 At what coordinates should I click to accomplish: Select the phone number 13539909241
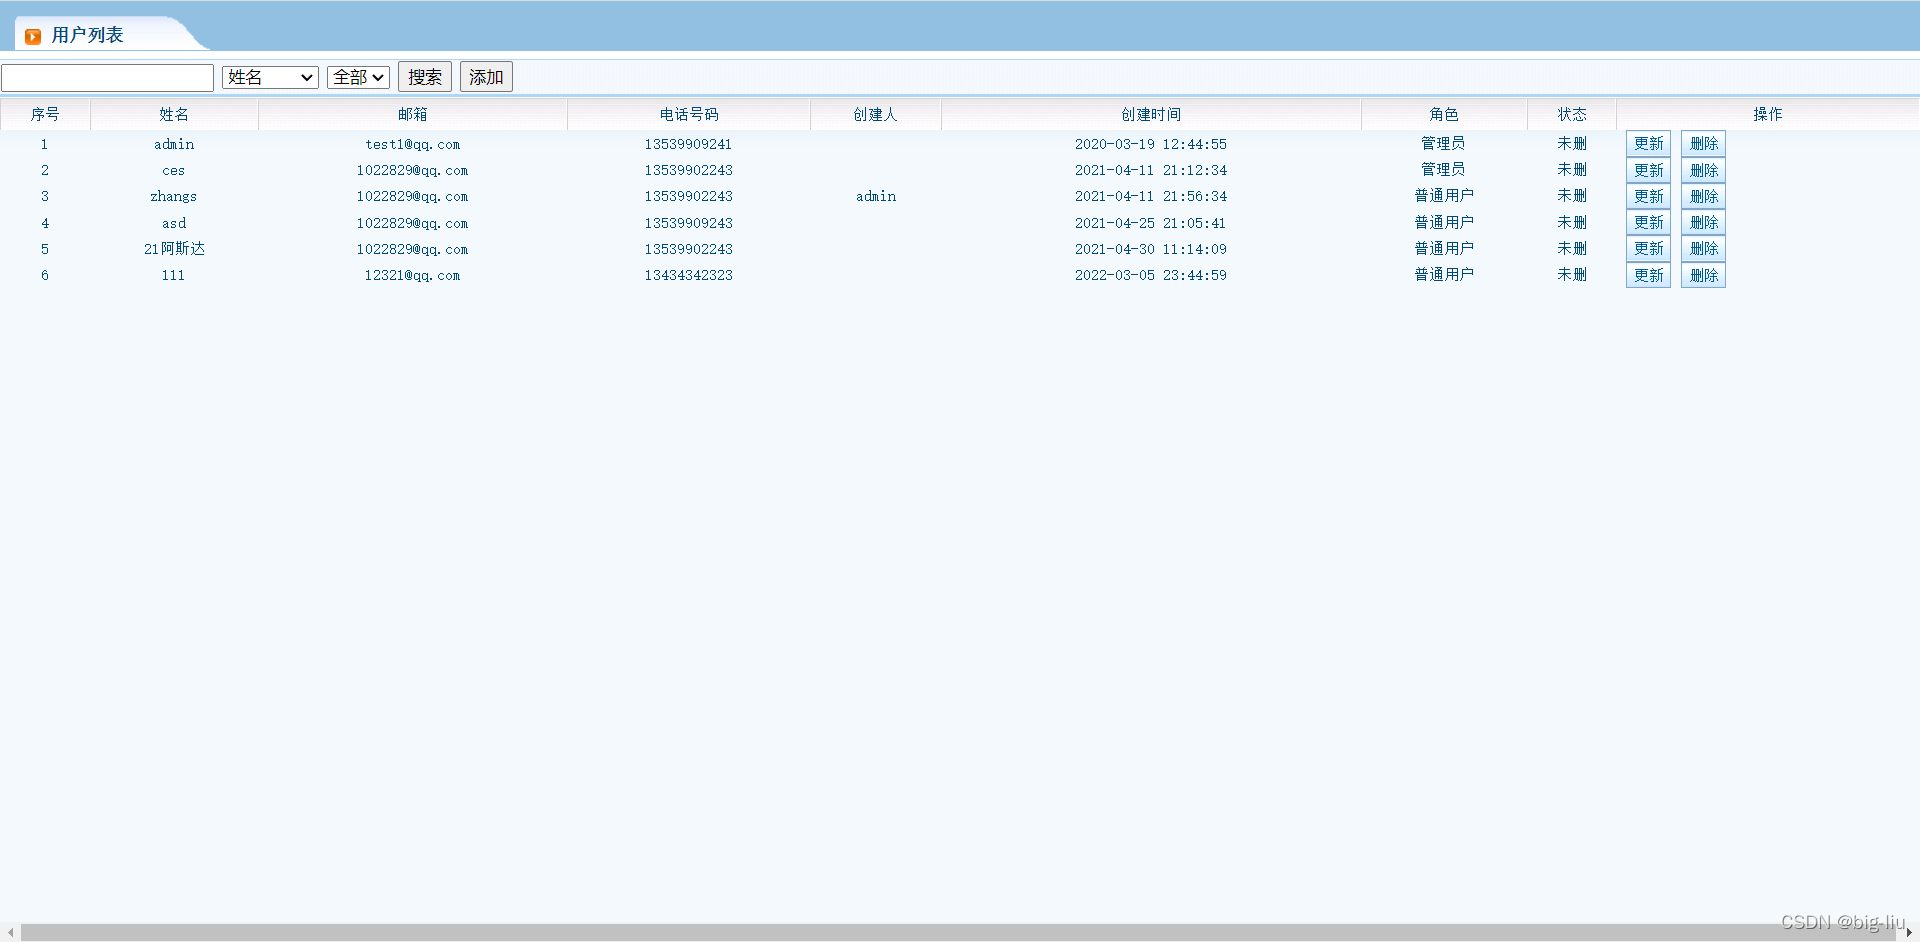click(689, 144)
